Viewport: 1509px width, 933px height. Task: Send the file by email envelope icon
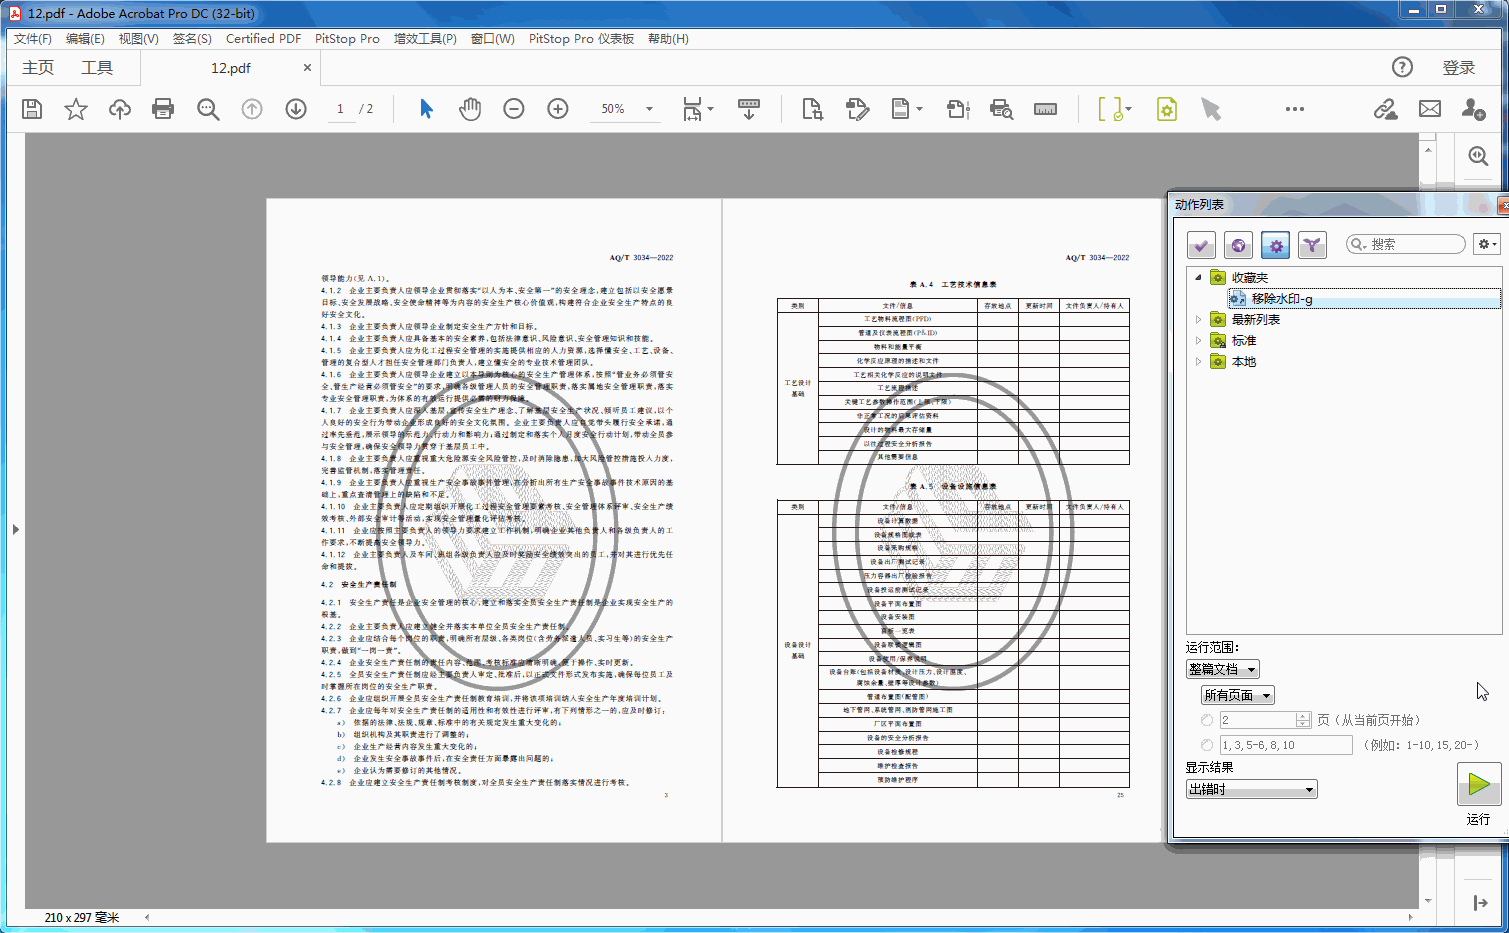coord(1430,109)
